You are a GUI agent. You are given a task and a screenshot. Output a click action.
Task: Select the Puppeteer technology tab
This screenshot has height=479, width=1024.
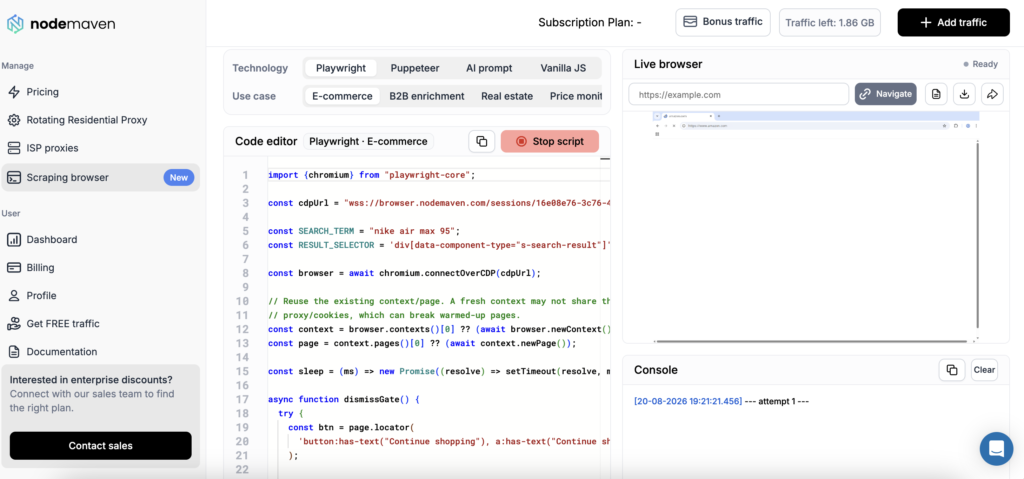(415, 68)
